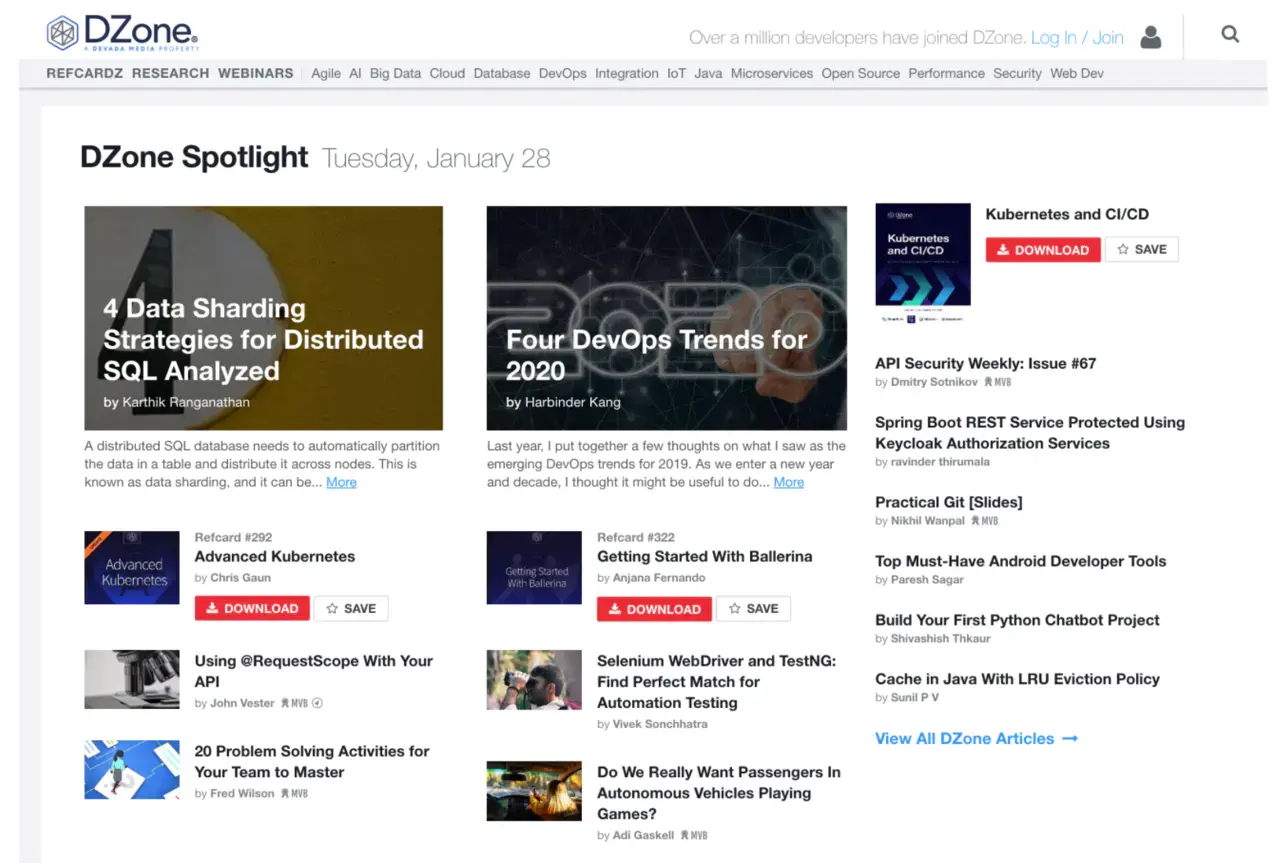The image size is (1280, 866).
Task: Open Build Your First Python Chatbot Project
Action: (1017, 620)
